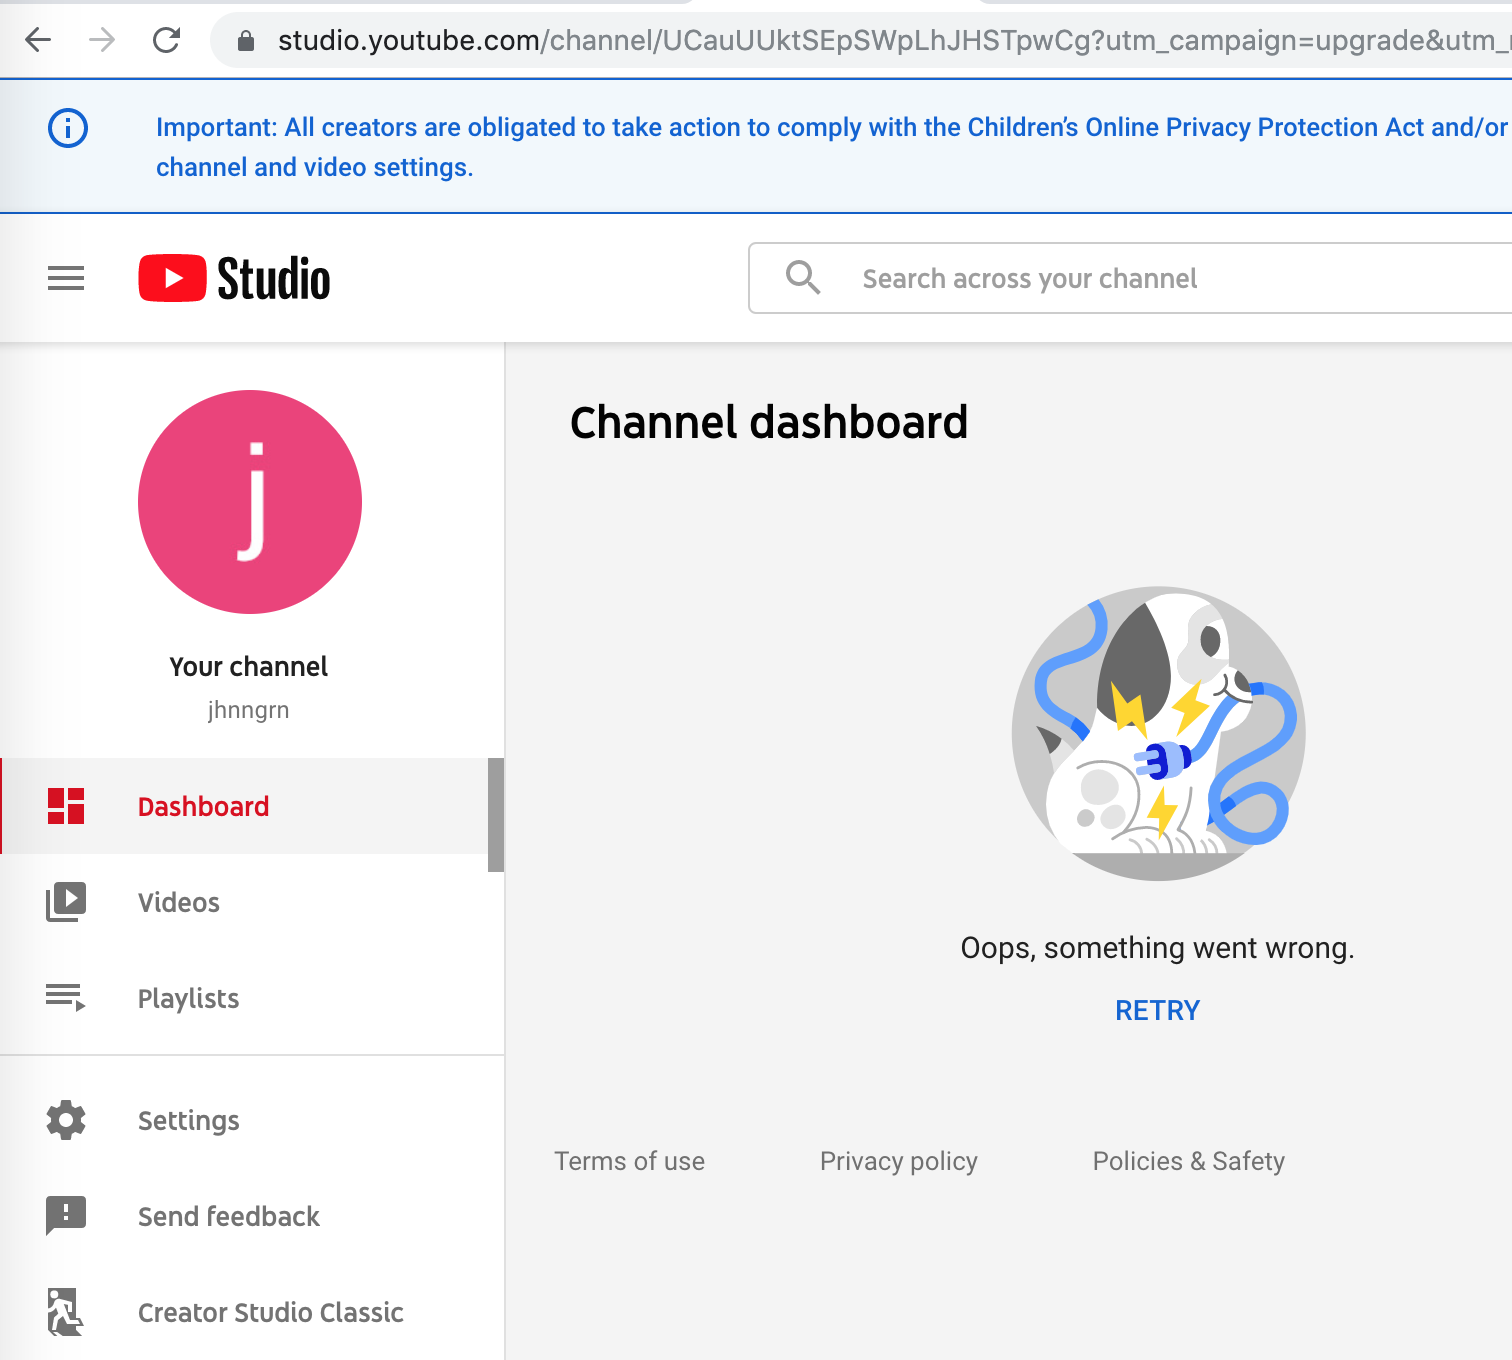The image size is (1512, 1360).
Task: Click RETRY to reload the dashboard
Action: pyautogui.click(x=1158, y=1010)
